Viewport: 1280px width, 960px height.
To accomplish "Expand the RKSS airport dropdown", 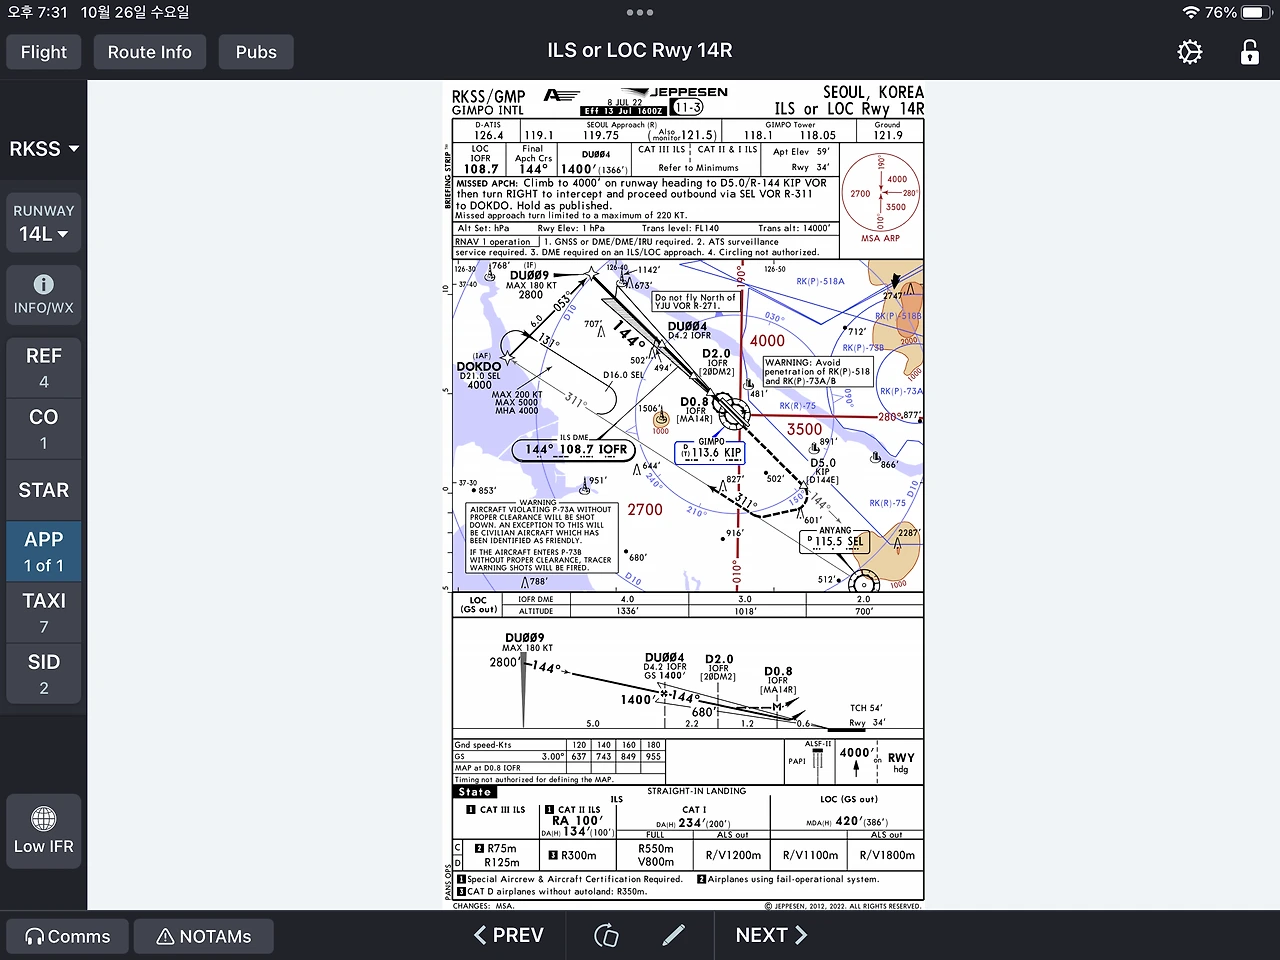I will click(x=44, y=149).
